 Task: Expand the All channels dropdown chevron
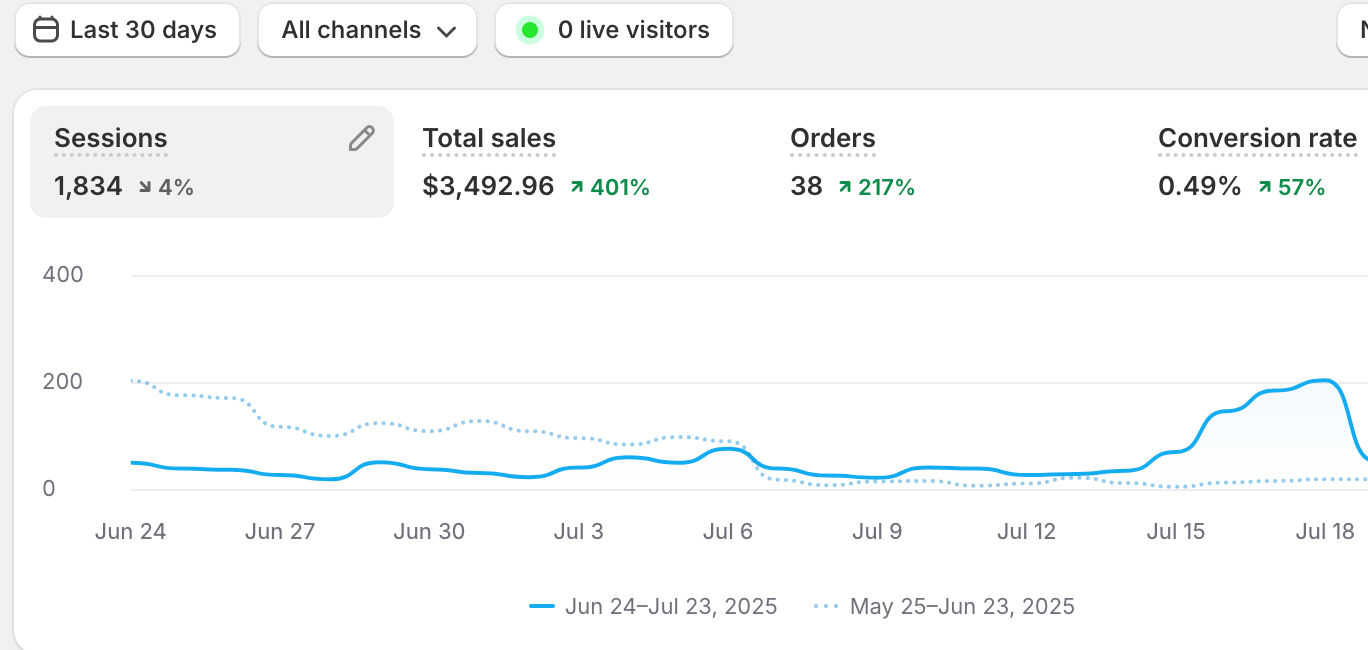tap(446, 31)
